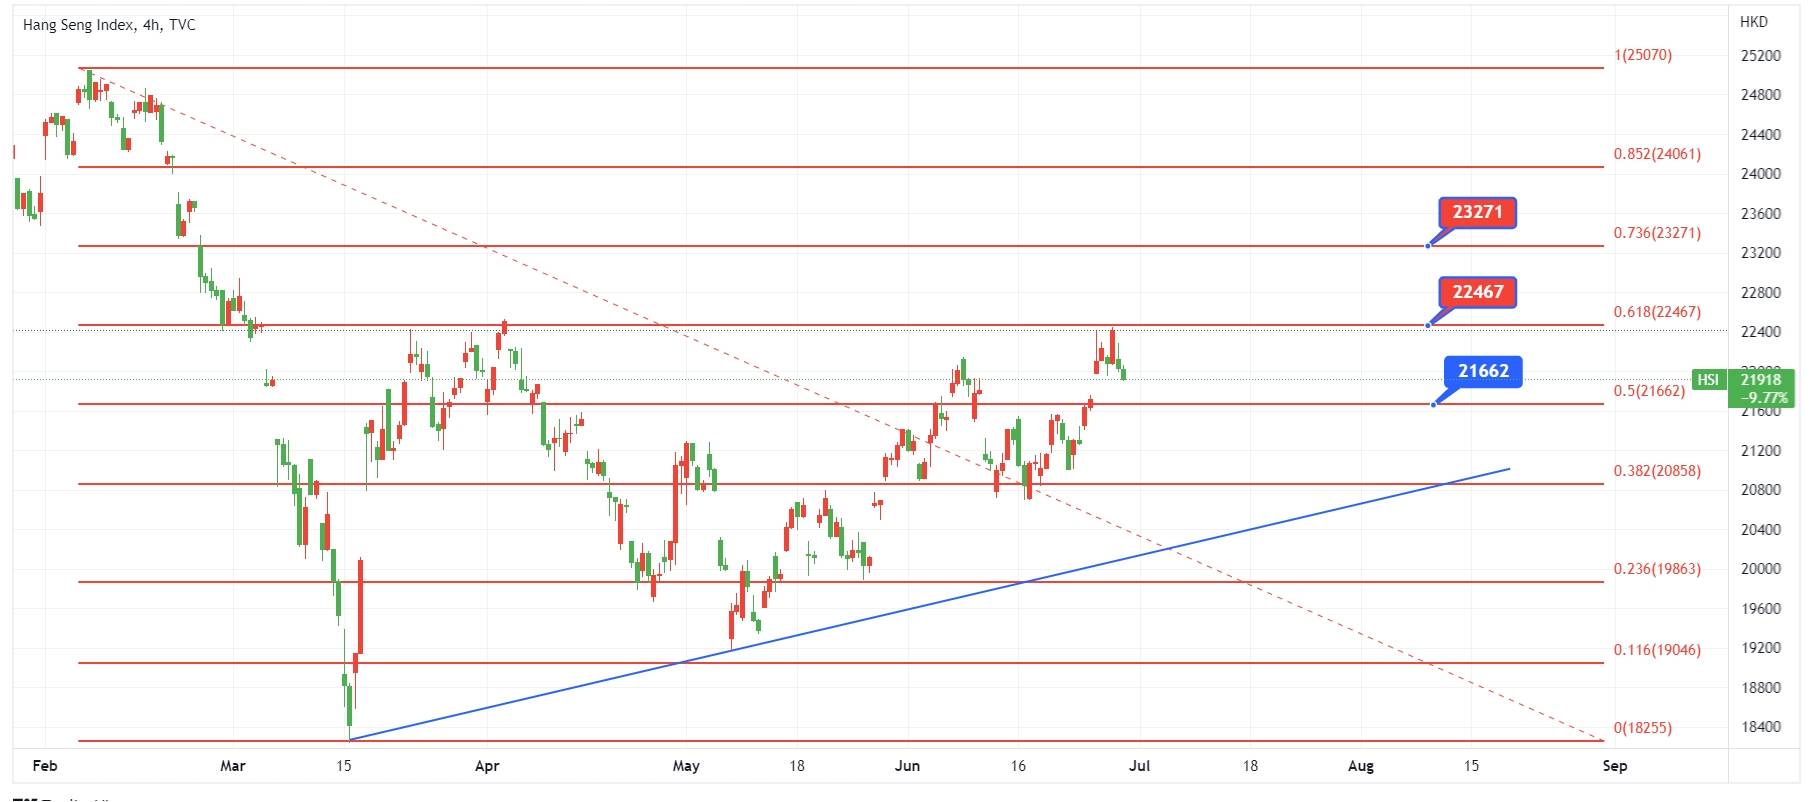
Task: Click the Feb label on the time axis
Action: coord(45,766)
